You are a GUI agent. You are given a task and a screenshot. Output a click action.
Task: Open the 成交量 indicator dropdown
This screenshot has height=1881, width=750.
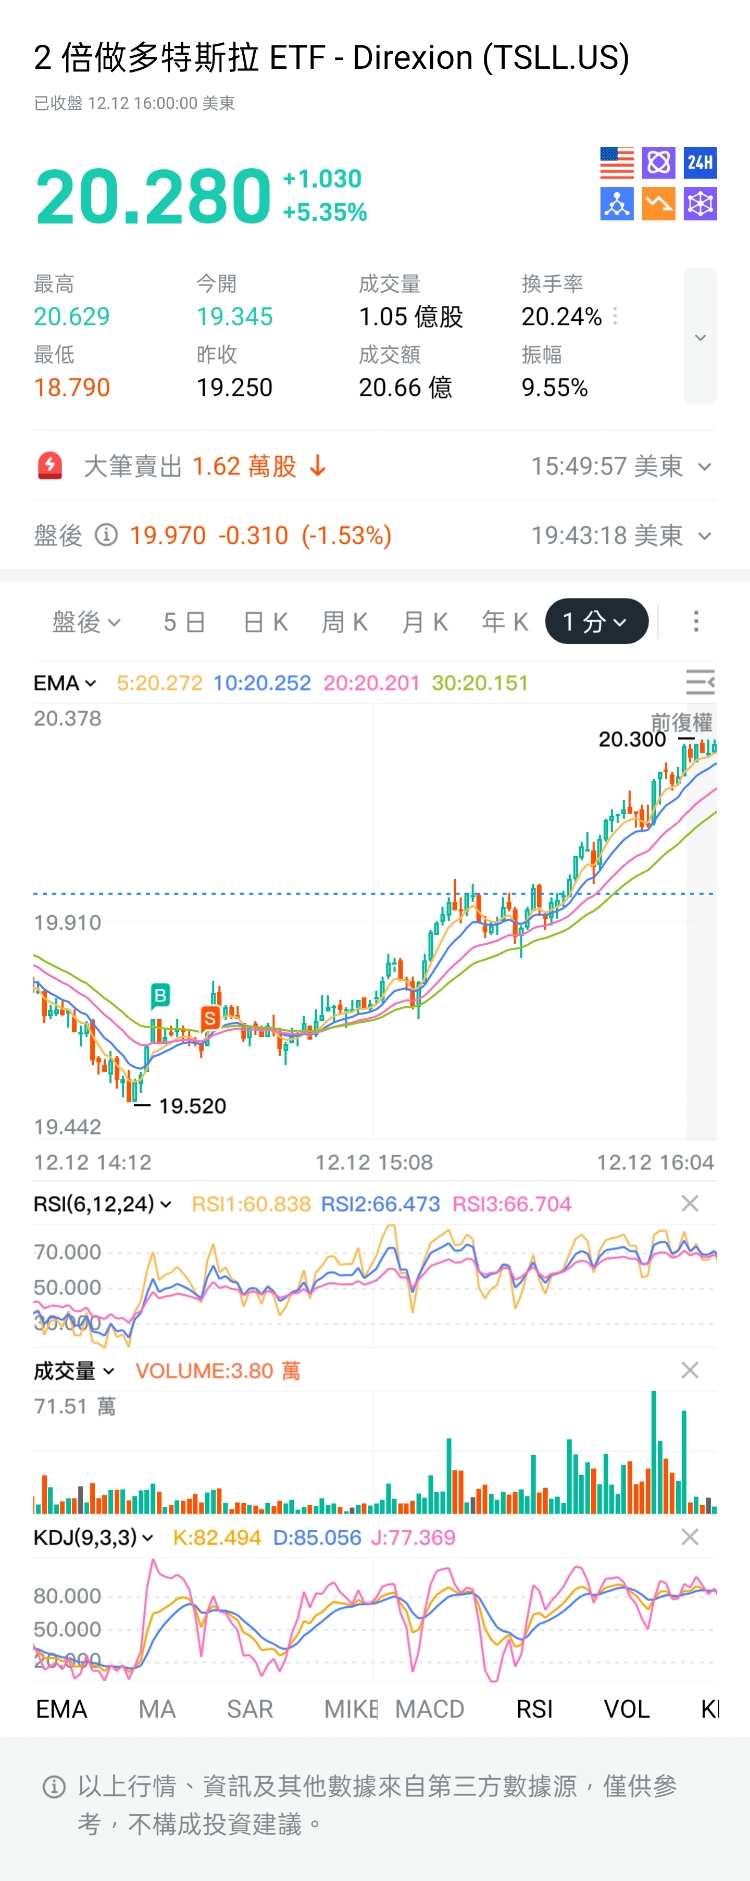(74, 1371)
